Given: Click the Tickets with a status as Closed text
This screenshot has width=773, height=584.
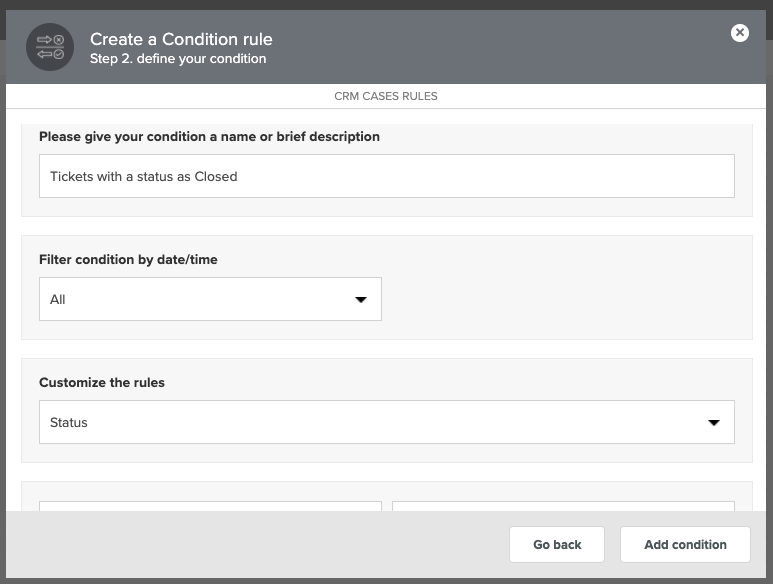Looking at the screenshot, I should pos(143,176).
